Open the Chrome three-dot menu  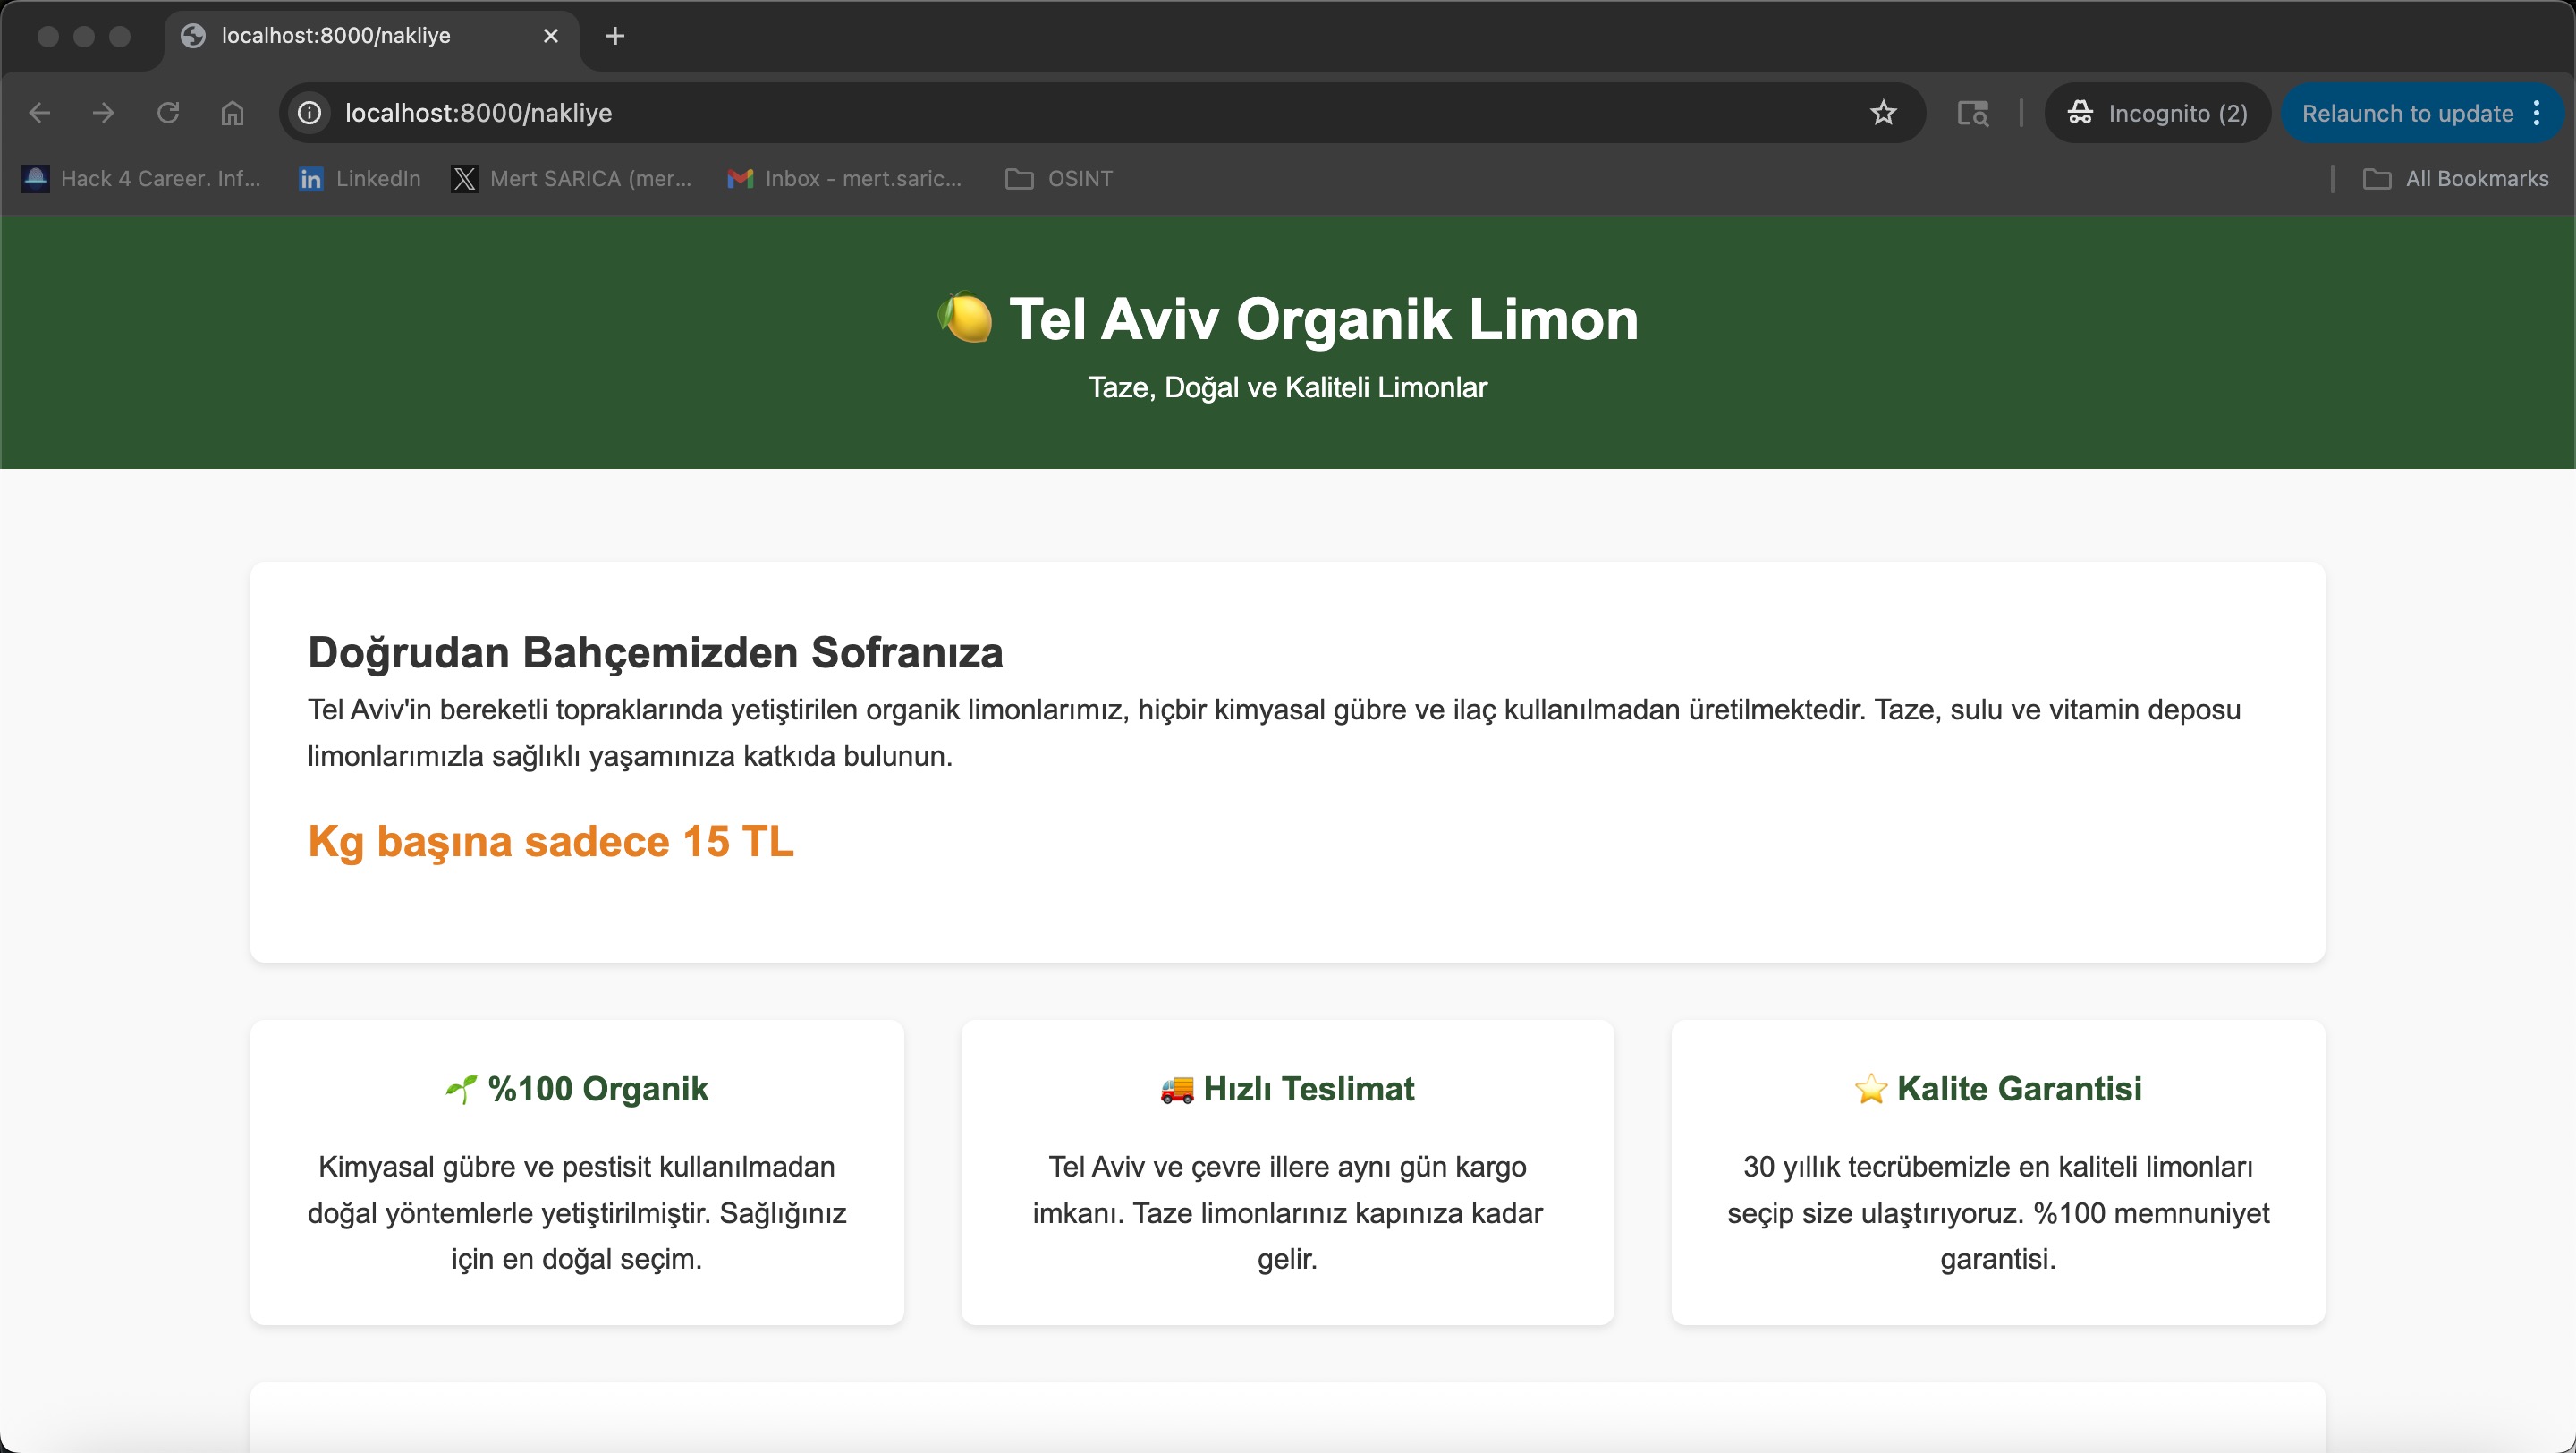pyautogui.click(x=2537, y=113)
